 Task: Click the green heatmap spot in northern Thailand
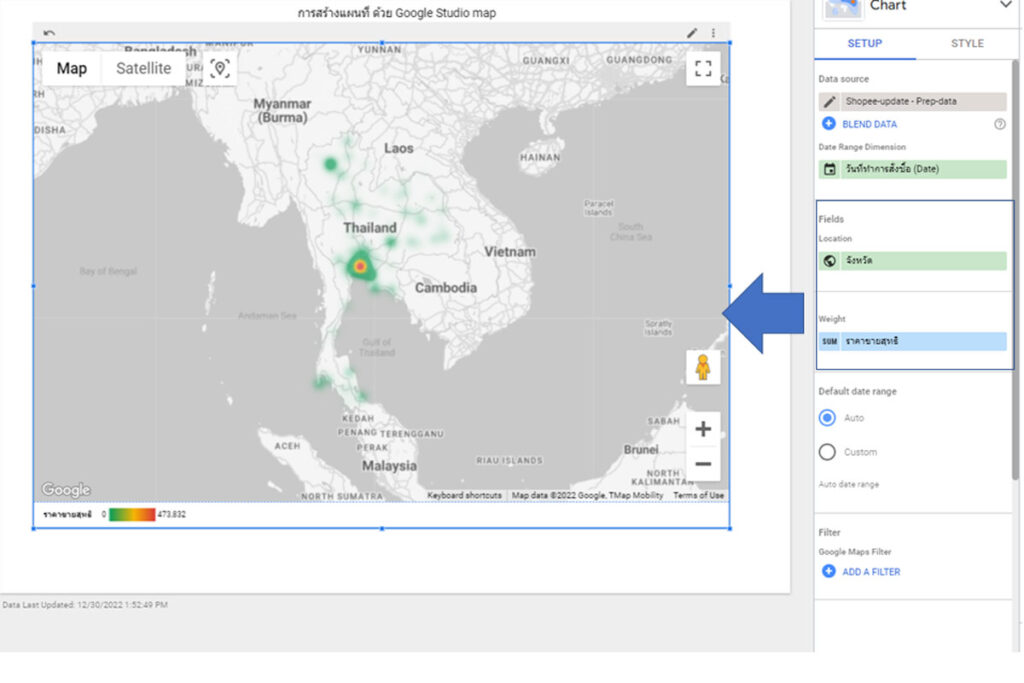pyautogui.click(x=330, y=164)
